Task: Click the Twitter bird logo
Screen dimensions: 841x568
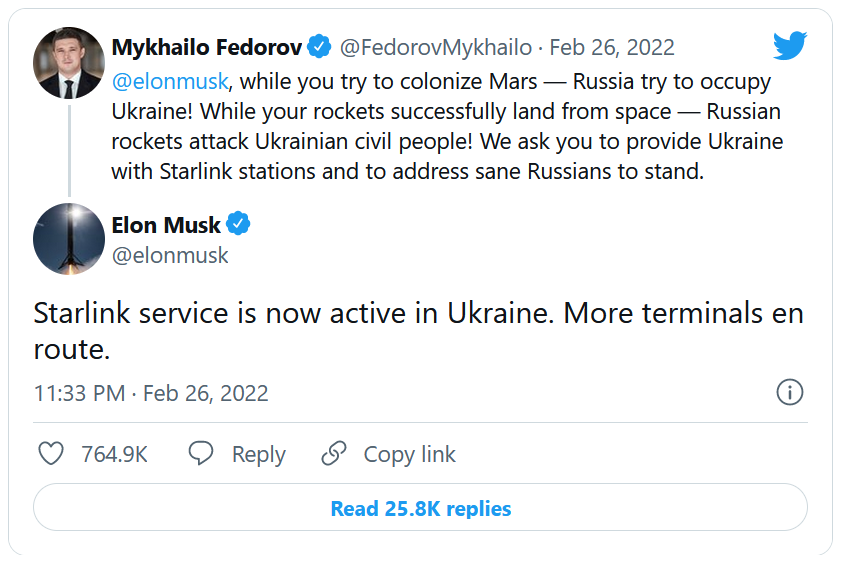Action: pyautogui.click(x=789, y=45)
